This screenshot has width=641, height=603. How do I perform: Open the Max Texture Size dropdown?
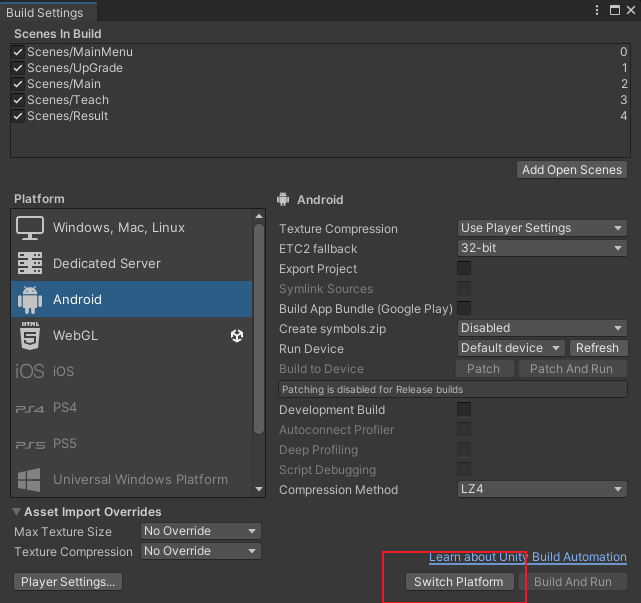point(201,531)
